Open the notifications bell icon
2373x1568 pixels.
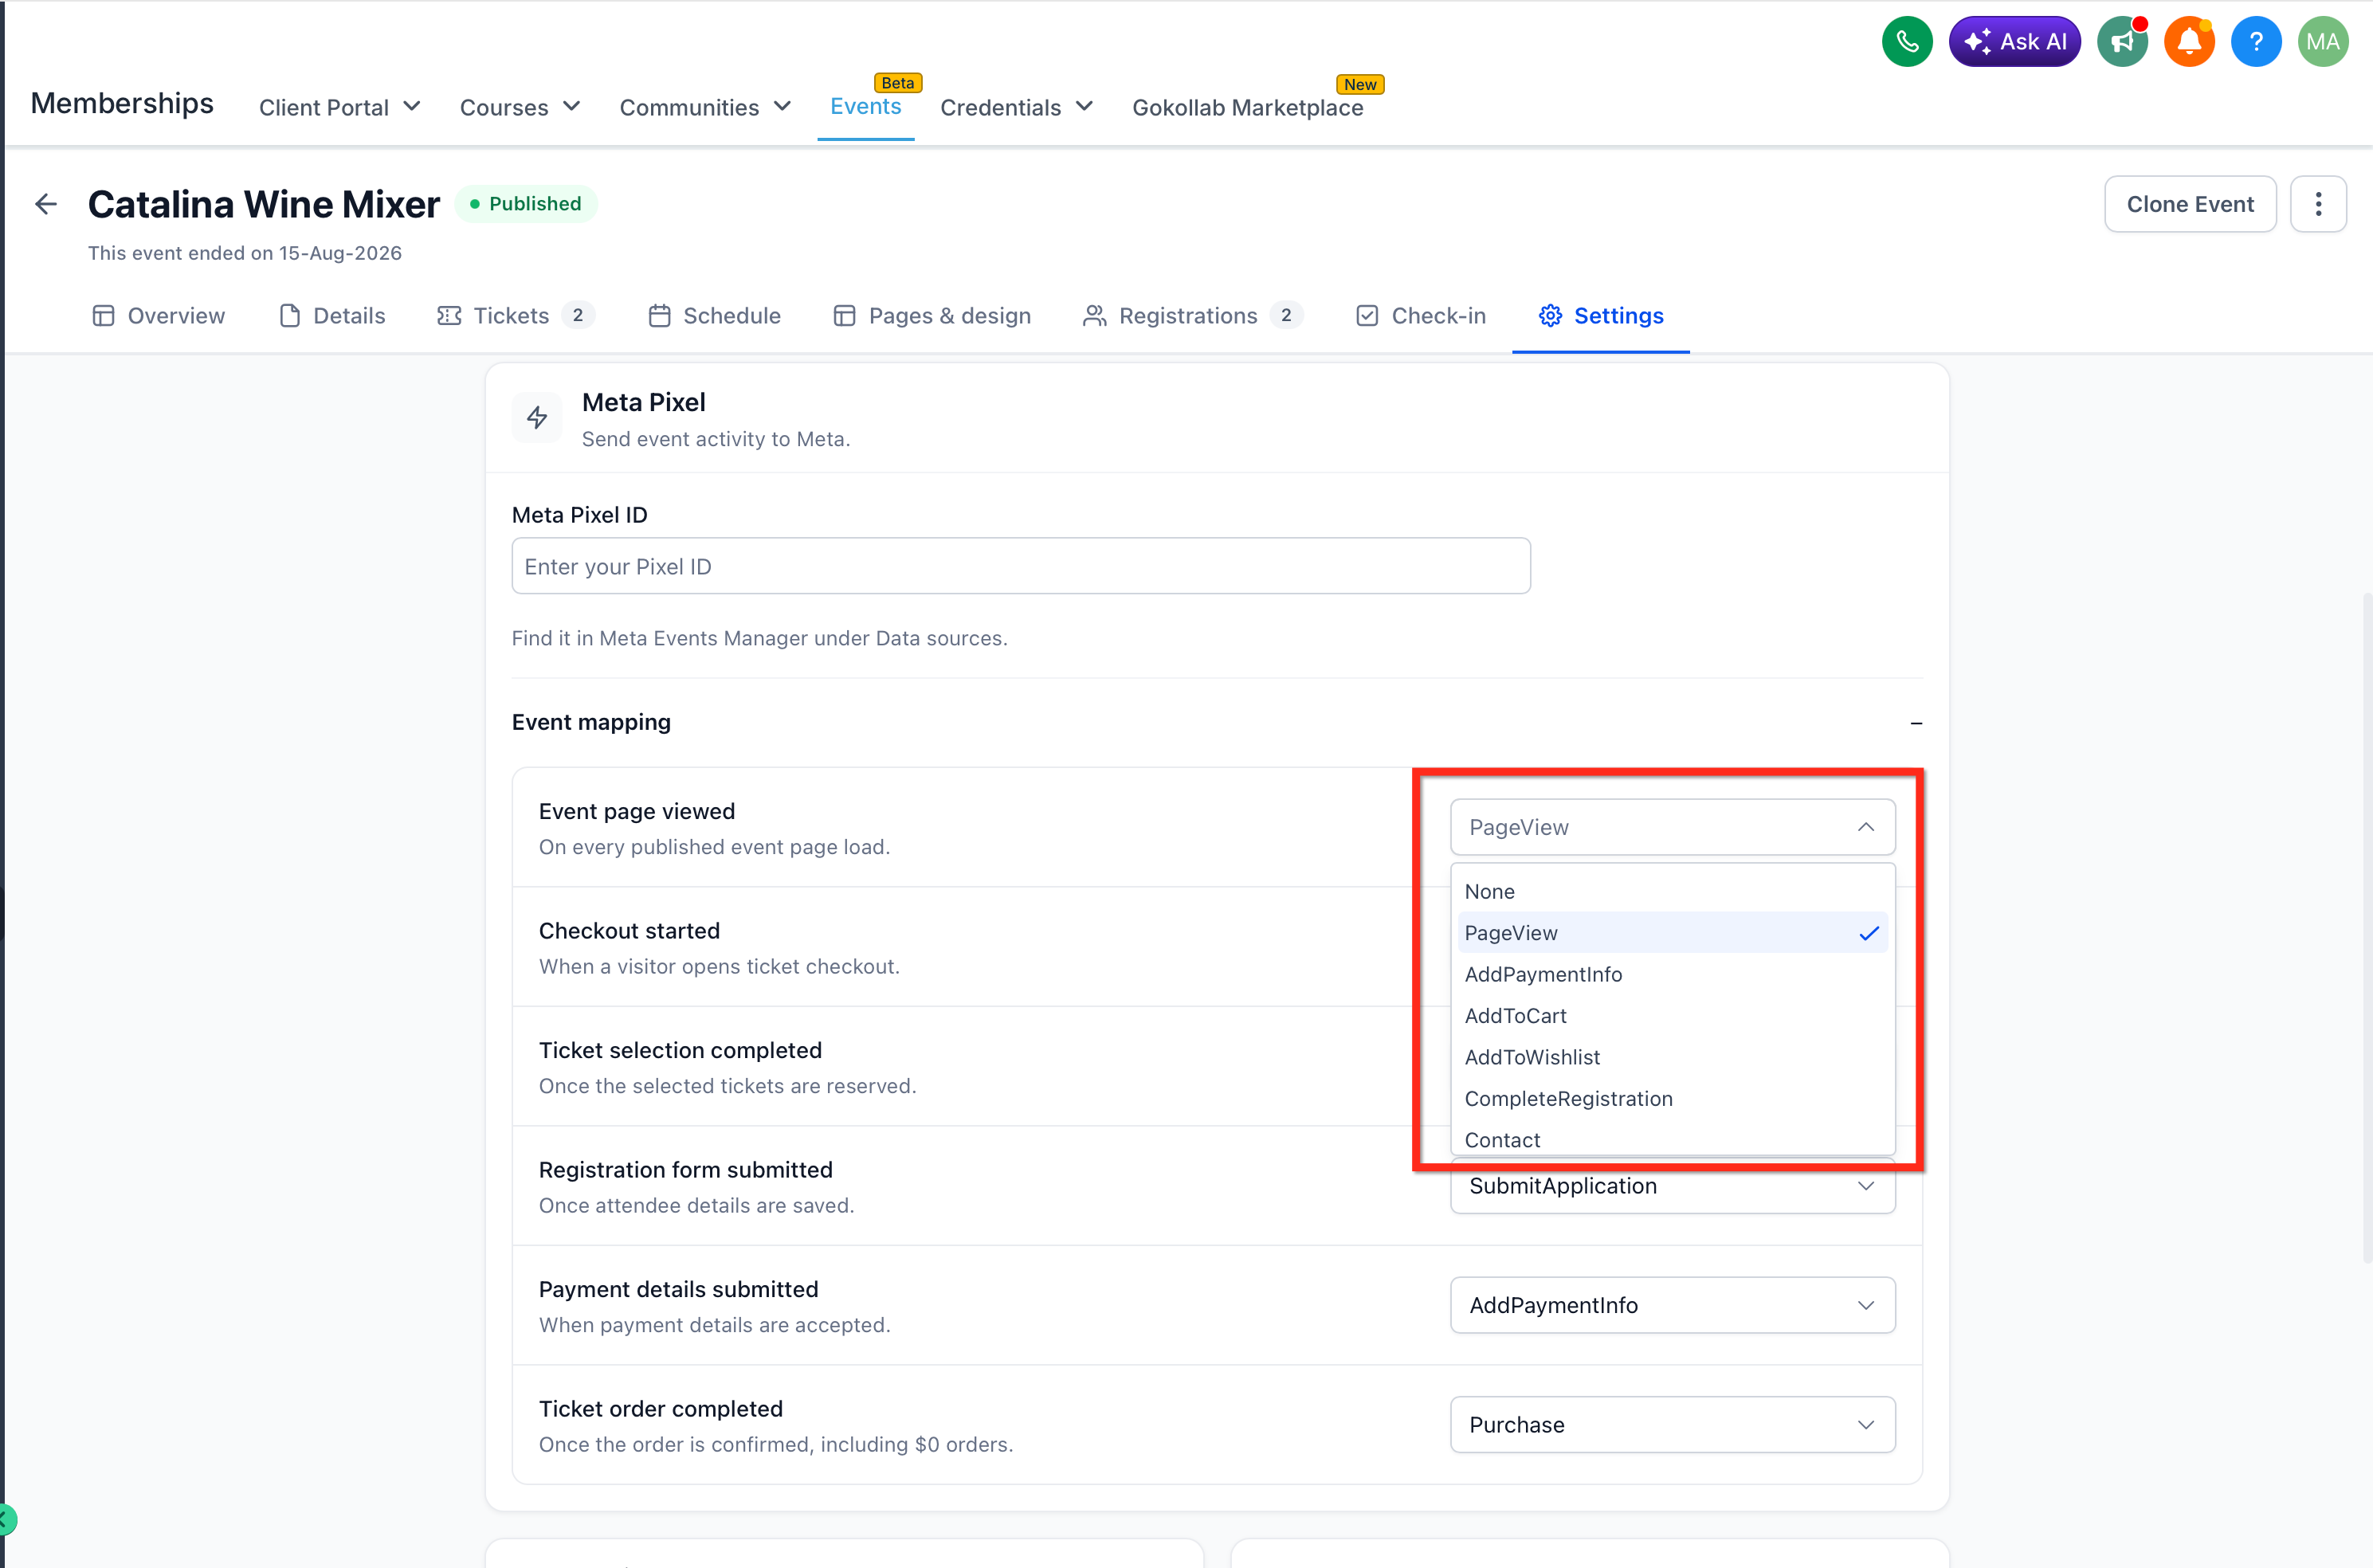click(2189, 42)
